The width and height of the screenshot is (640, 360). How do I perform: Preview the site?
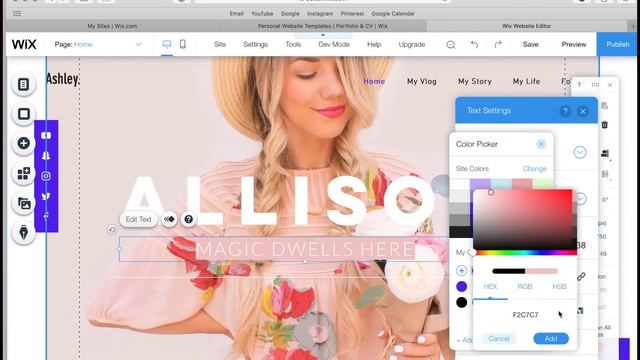574,44
